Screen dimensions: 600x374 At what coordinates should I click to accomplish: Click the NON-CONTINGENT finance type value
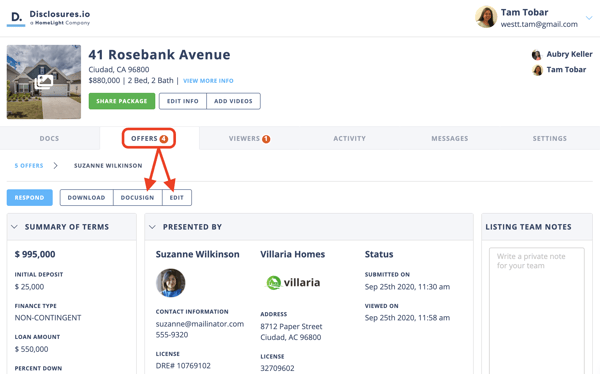[48, 318]
